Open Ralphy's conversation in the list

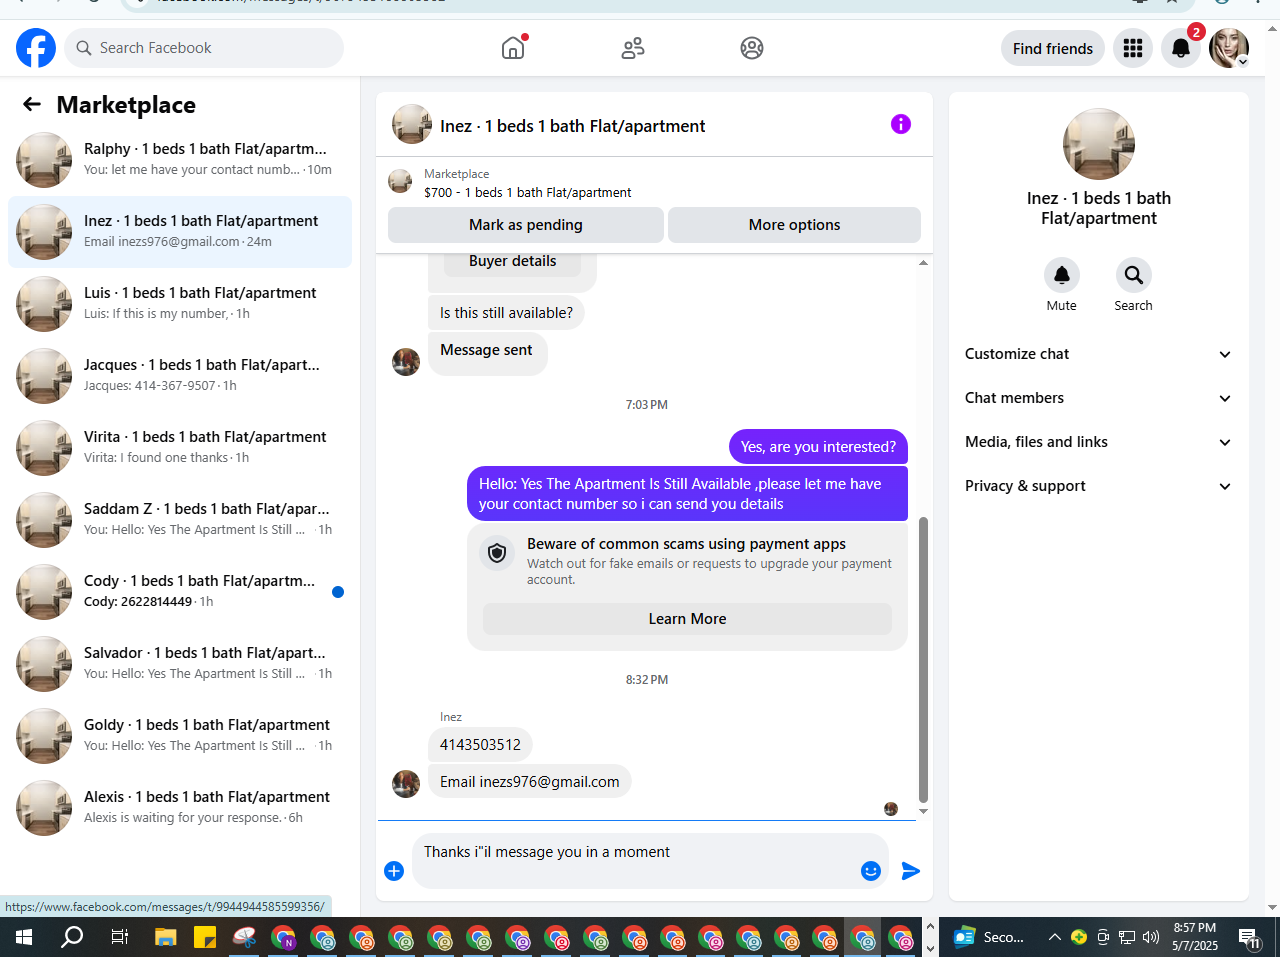click(x=180, y=160)
